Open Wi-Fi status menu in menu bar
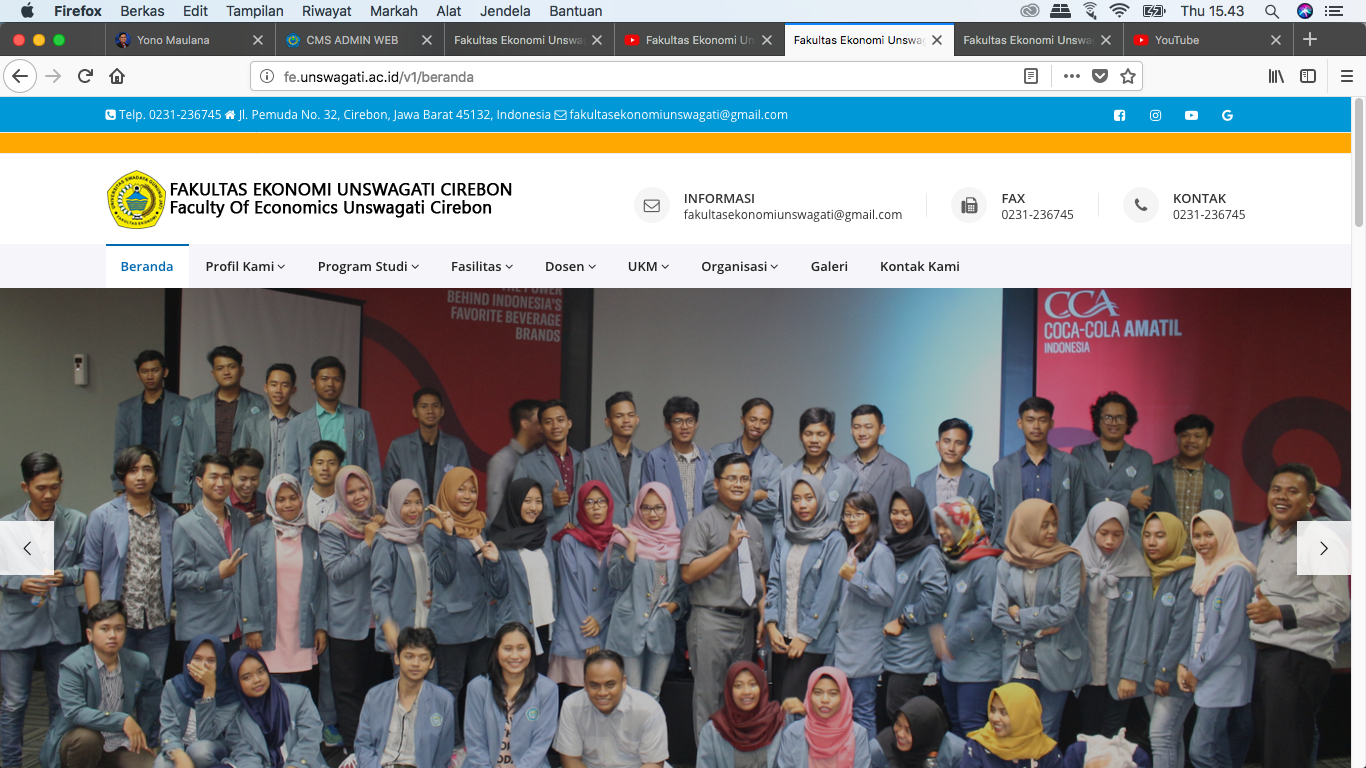1366x768 pixels. (1119, 11)
